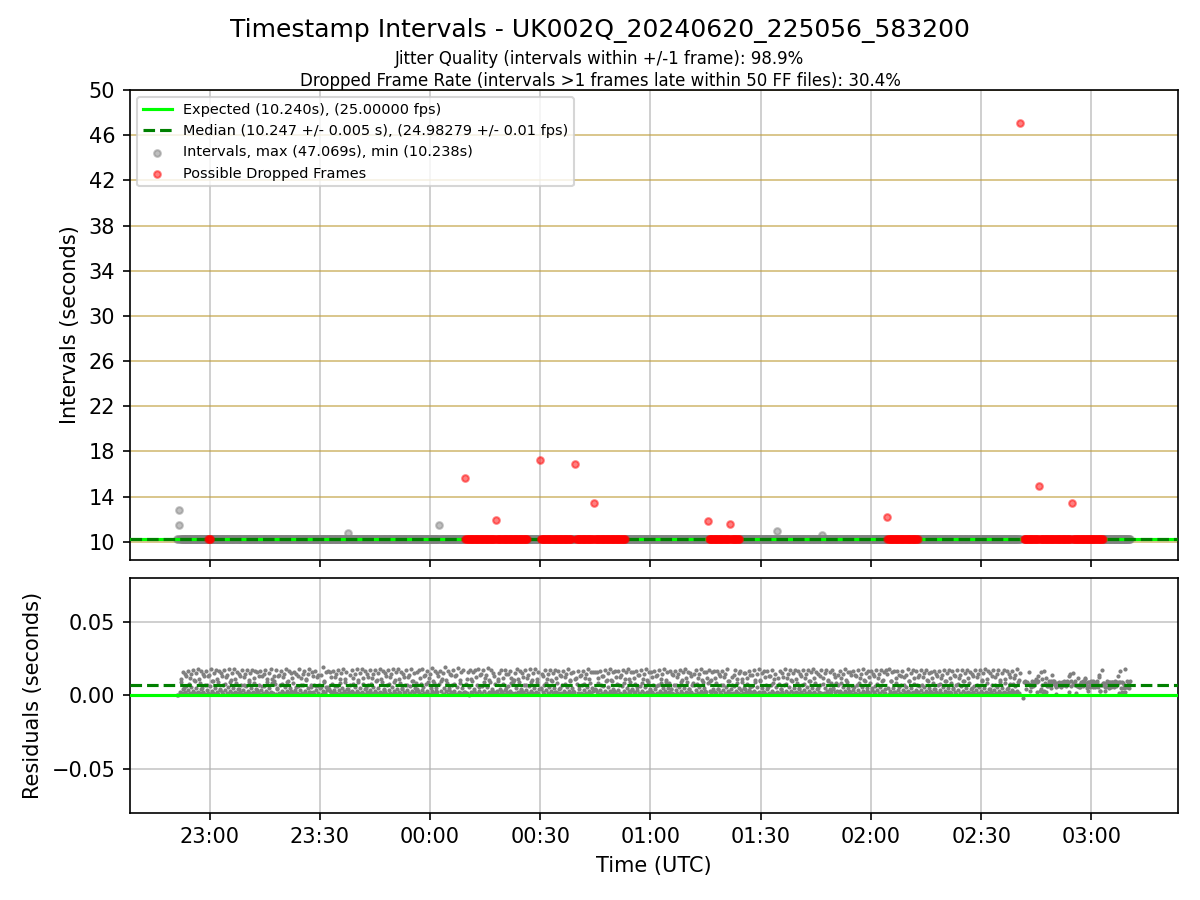Click the 14 y-axis tick label
The height and width of the screenshot is (900, 1200).
pyautogui.click(x=104, y=497)
